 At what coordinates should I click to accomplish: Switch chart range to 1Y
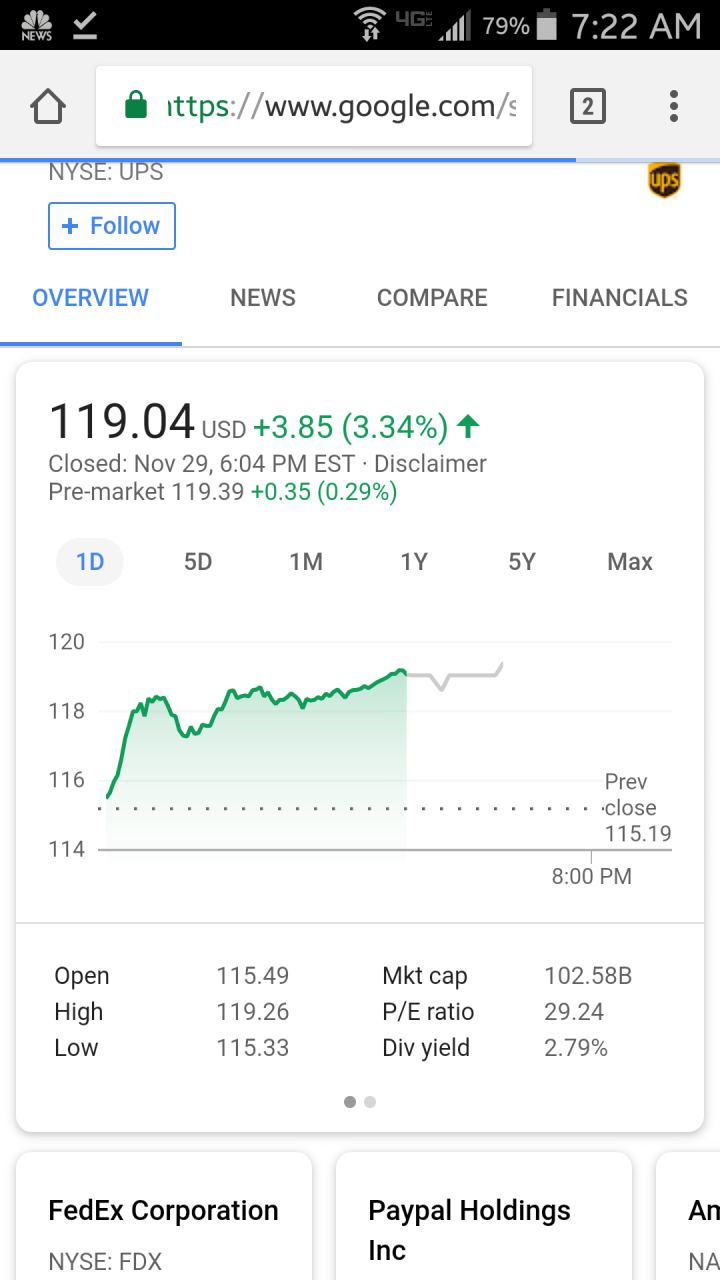[414, 562]
